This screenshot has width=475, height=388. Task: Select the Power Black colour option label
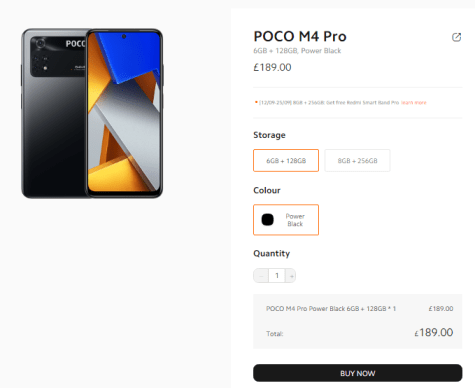pyautogui.click(x=295, y=220)
